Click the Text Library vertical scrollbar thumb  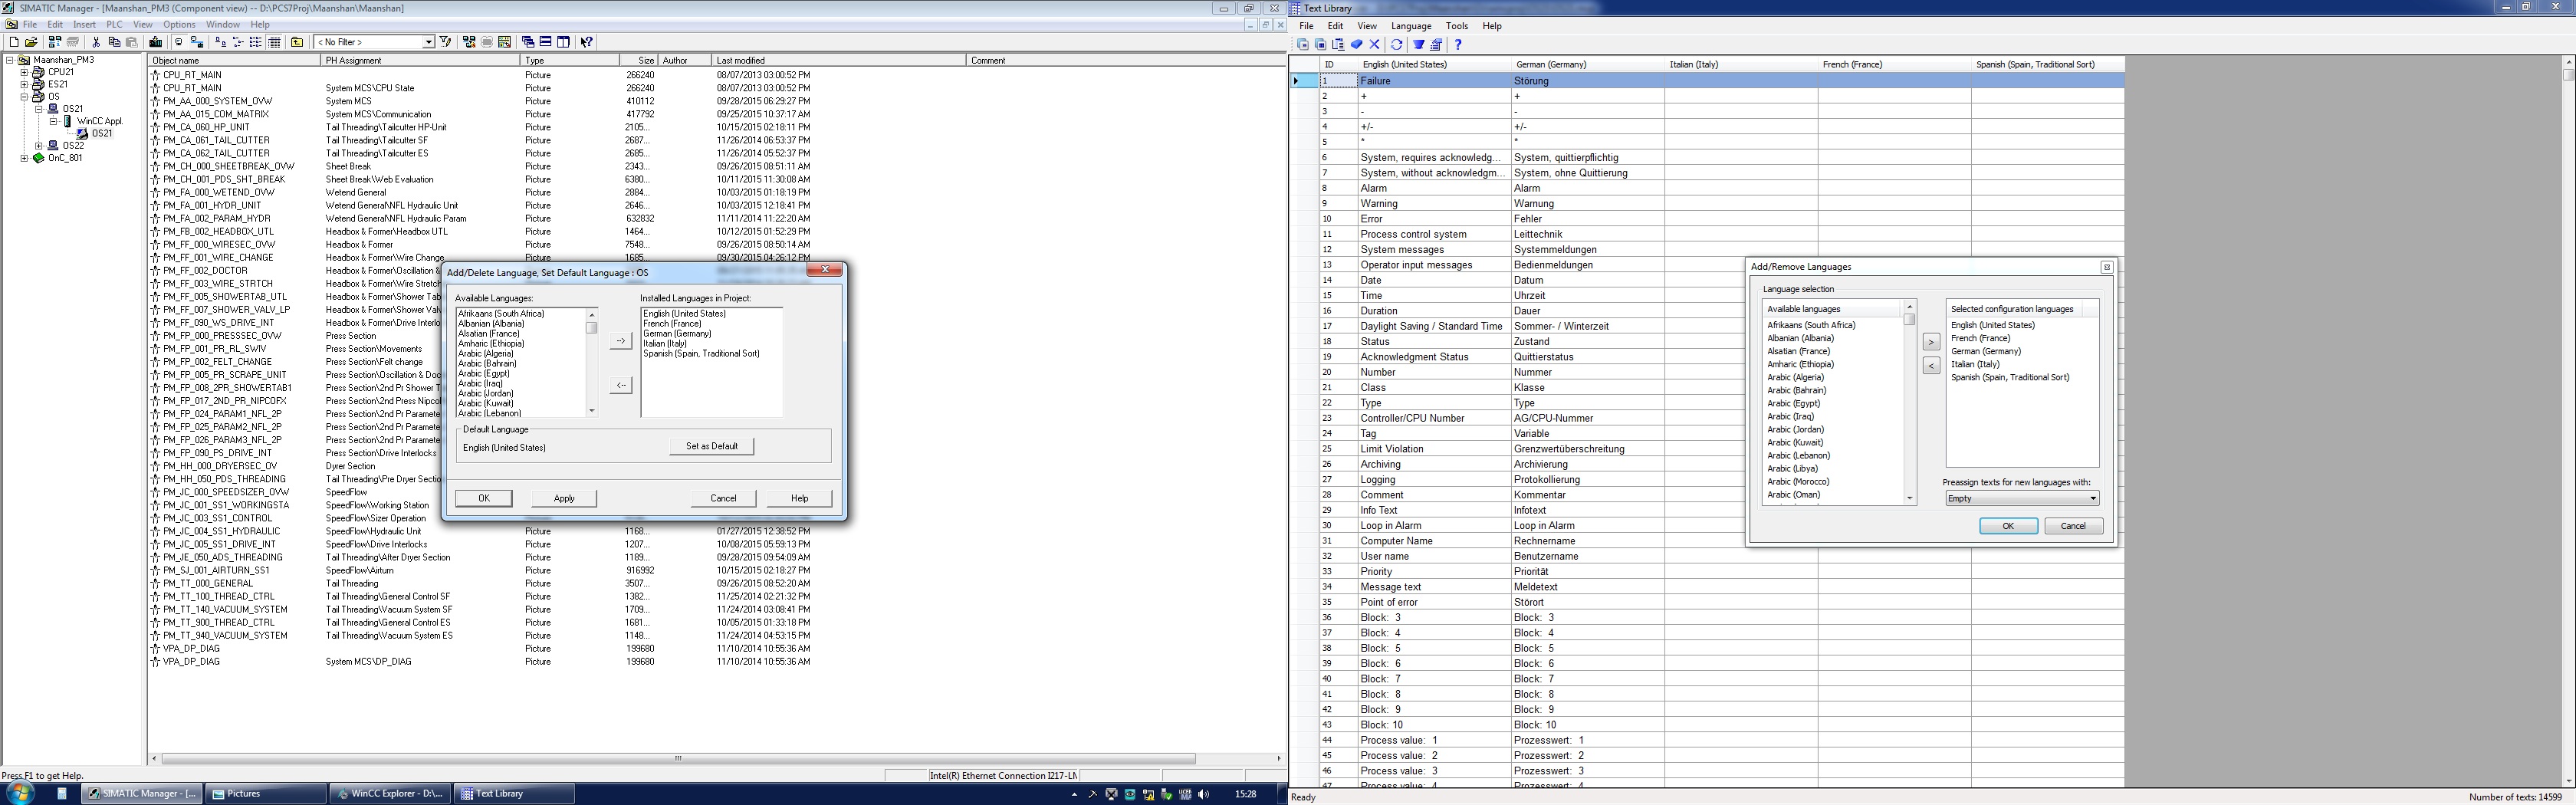tap(2568, 75)
